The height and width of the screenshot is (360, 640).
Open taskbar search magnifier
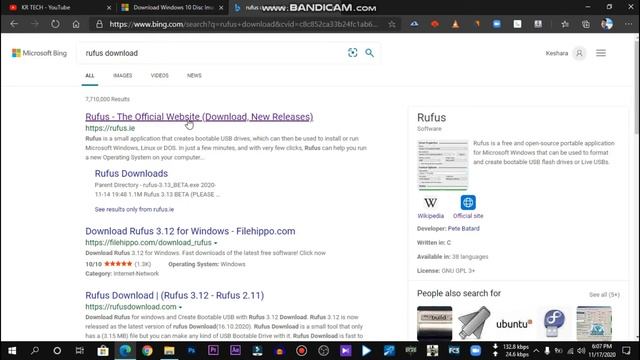click(x=35, y=351)
